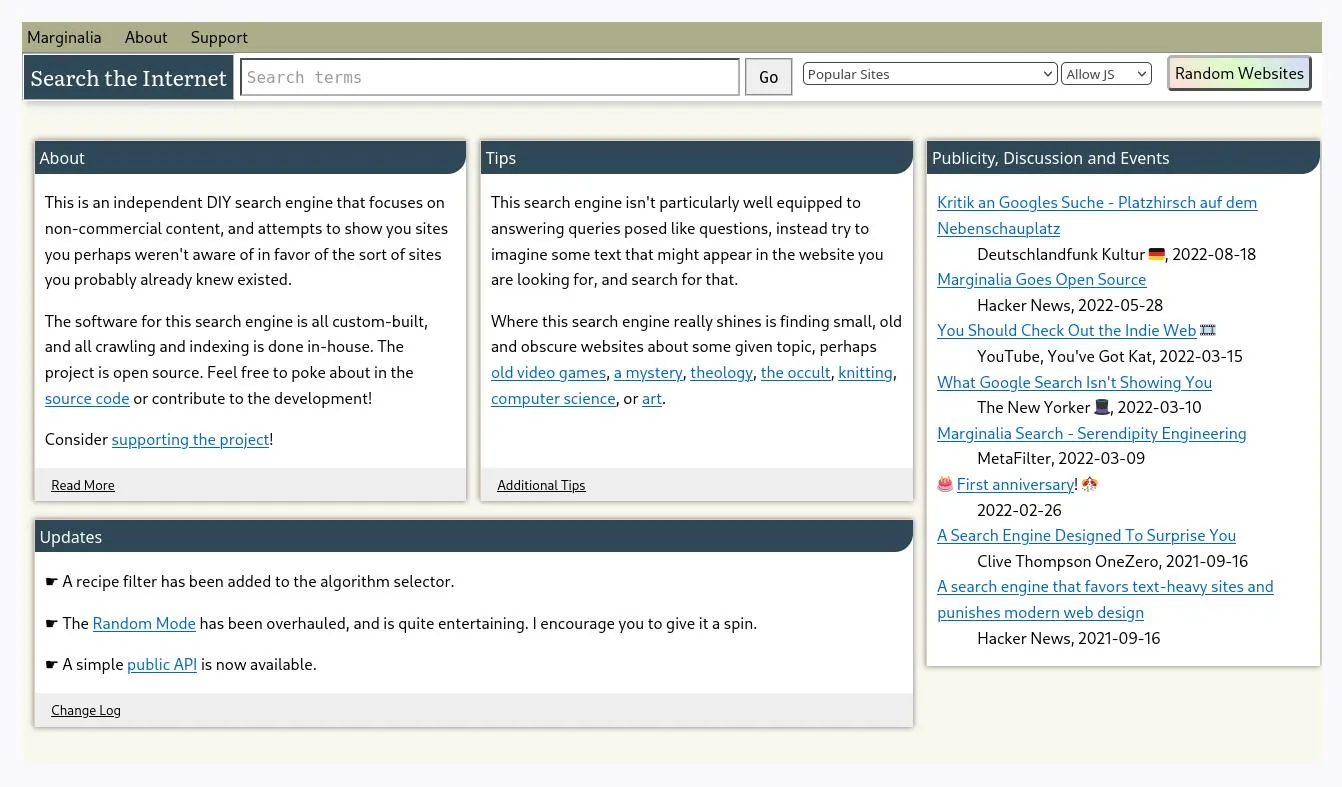The width and height of the screenshot is (1342, 787).
Task: Click the top hat emoji next to The New Yorker
Action: [1104, 407]
